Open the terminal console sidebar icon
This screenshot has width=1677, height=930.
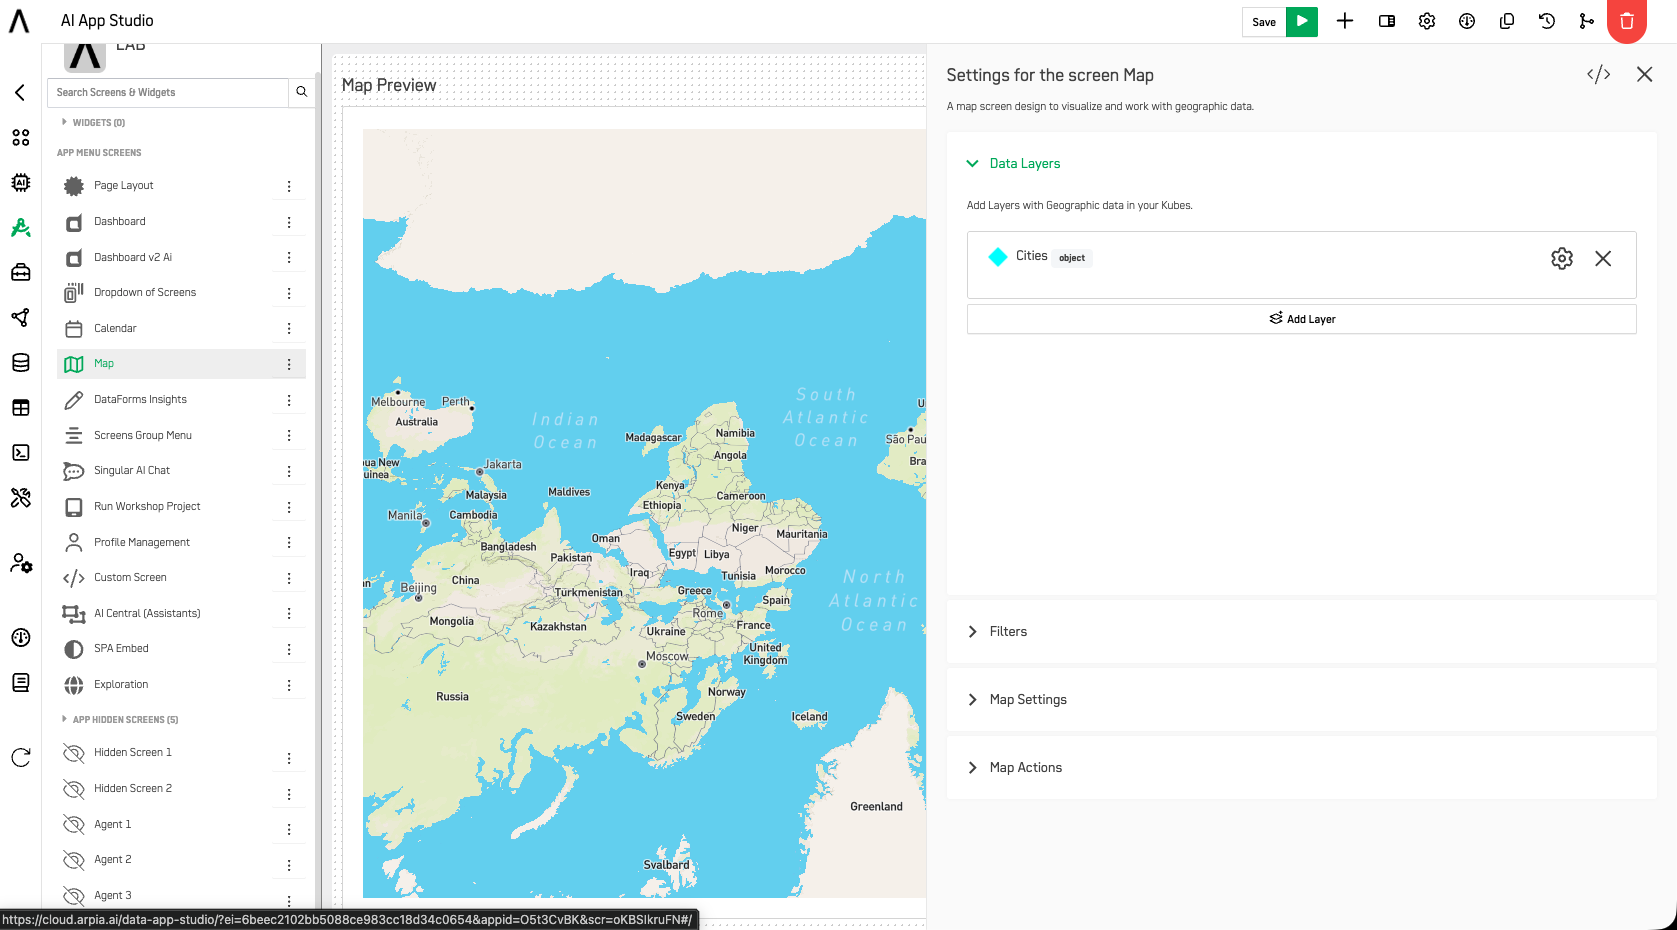pyautogui.click(x=20, y=452)
